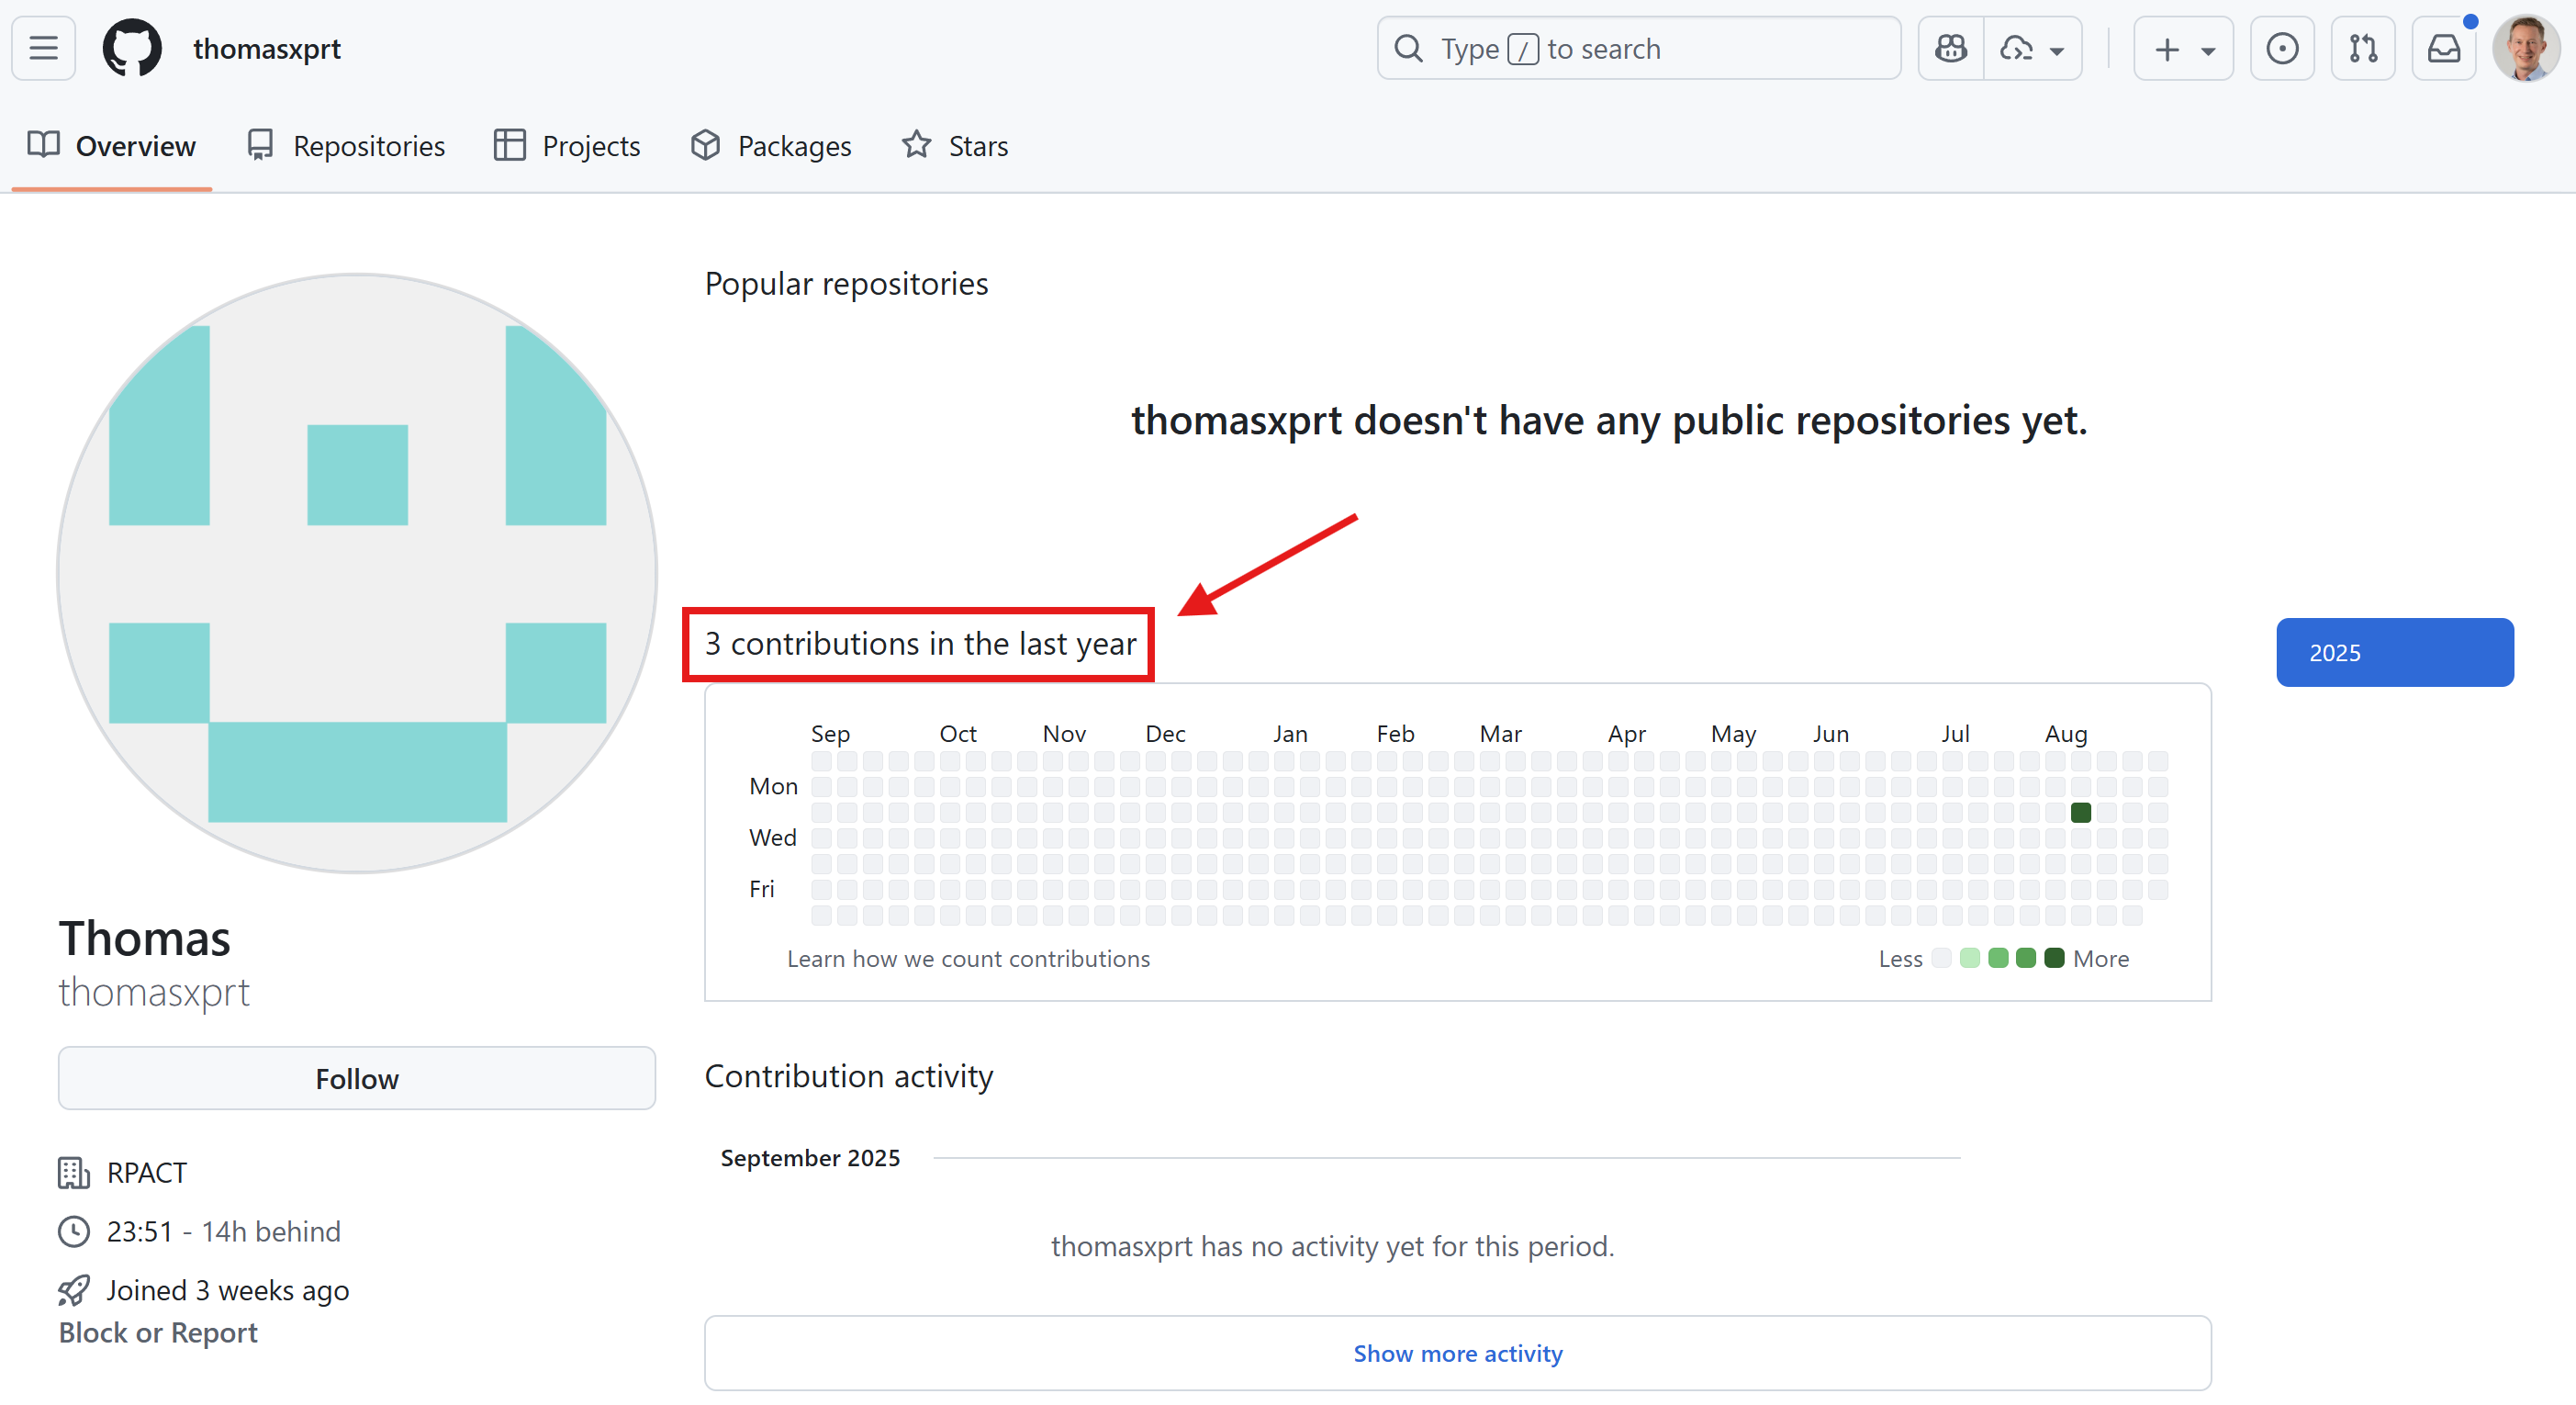This screenshot has height=1405, width=2576.
Task: Click the Follow button
Action: coord(357,1078)
